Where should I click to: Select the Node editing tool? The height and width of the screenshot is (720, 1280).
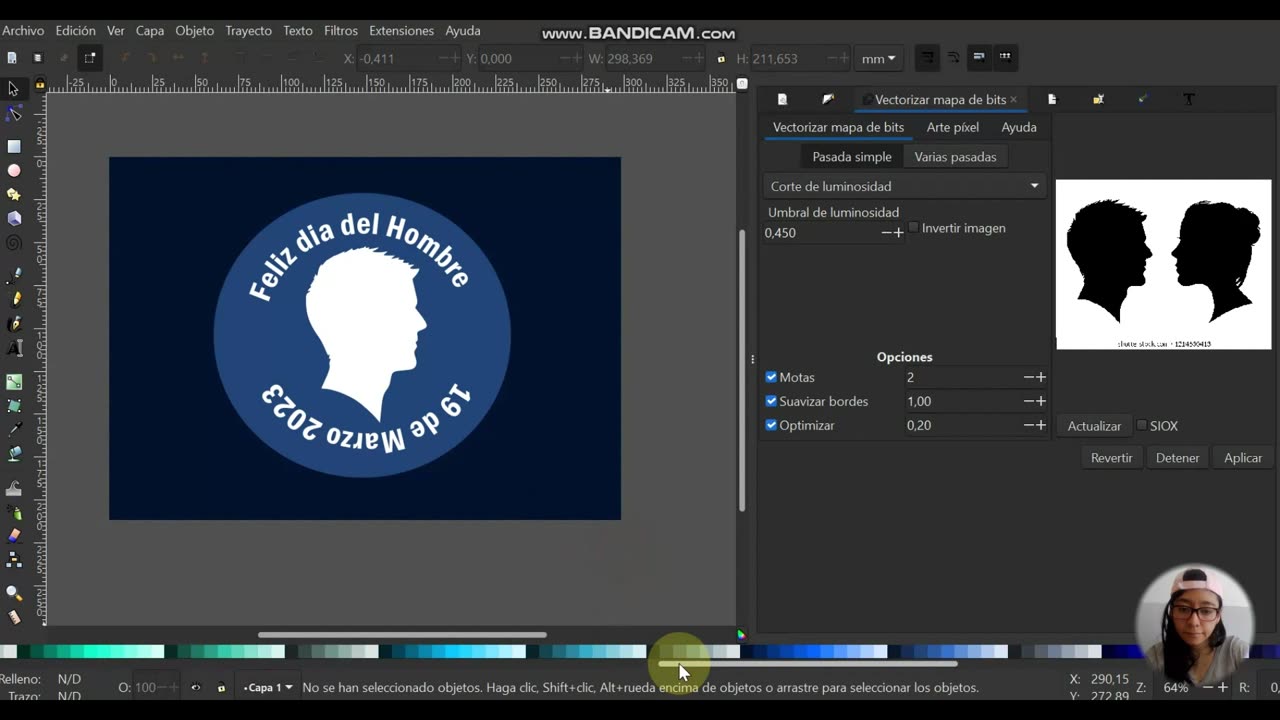[x=14, y=114]
